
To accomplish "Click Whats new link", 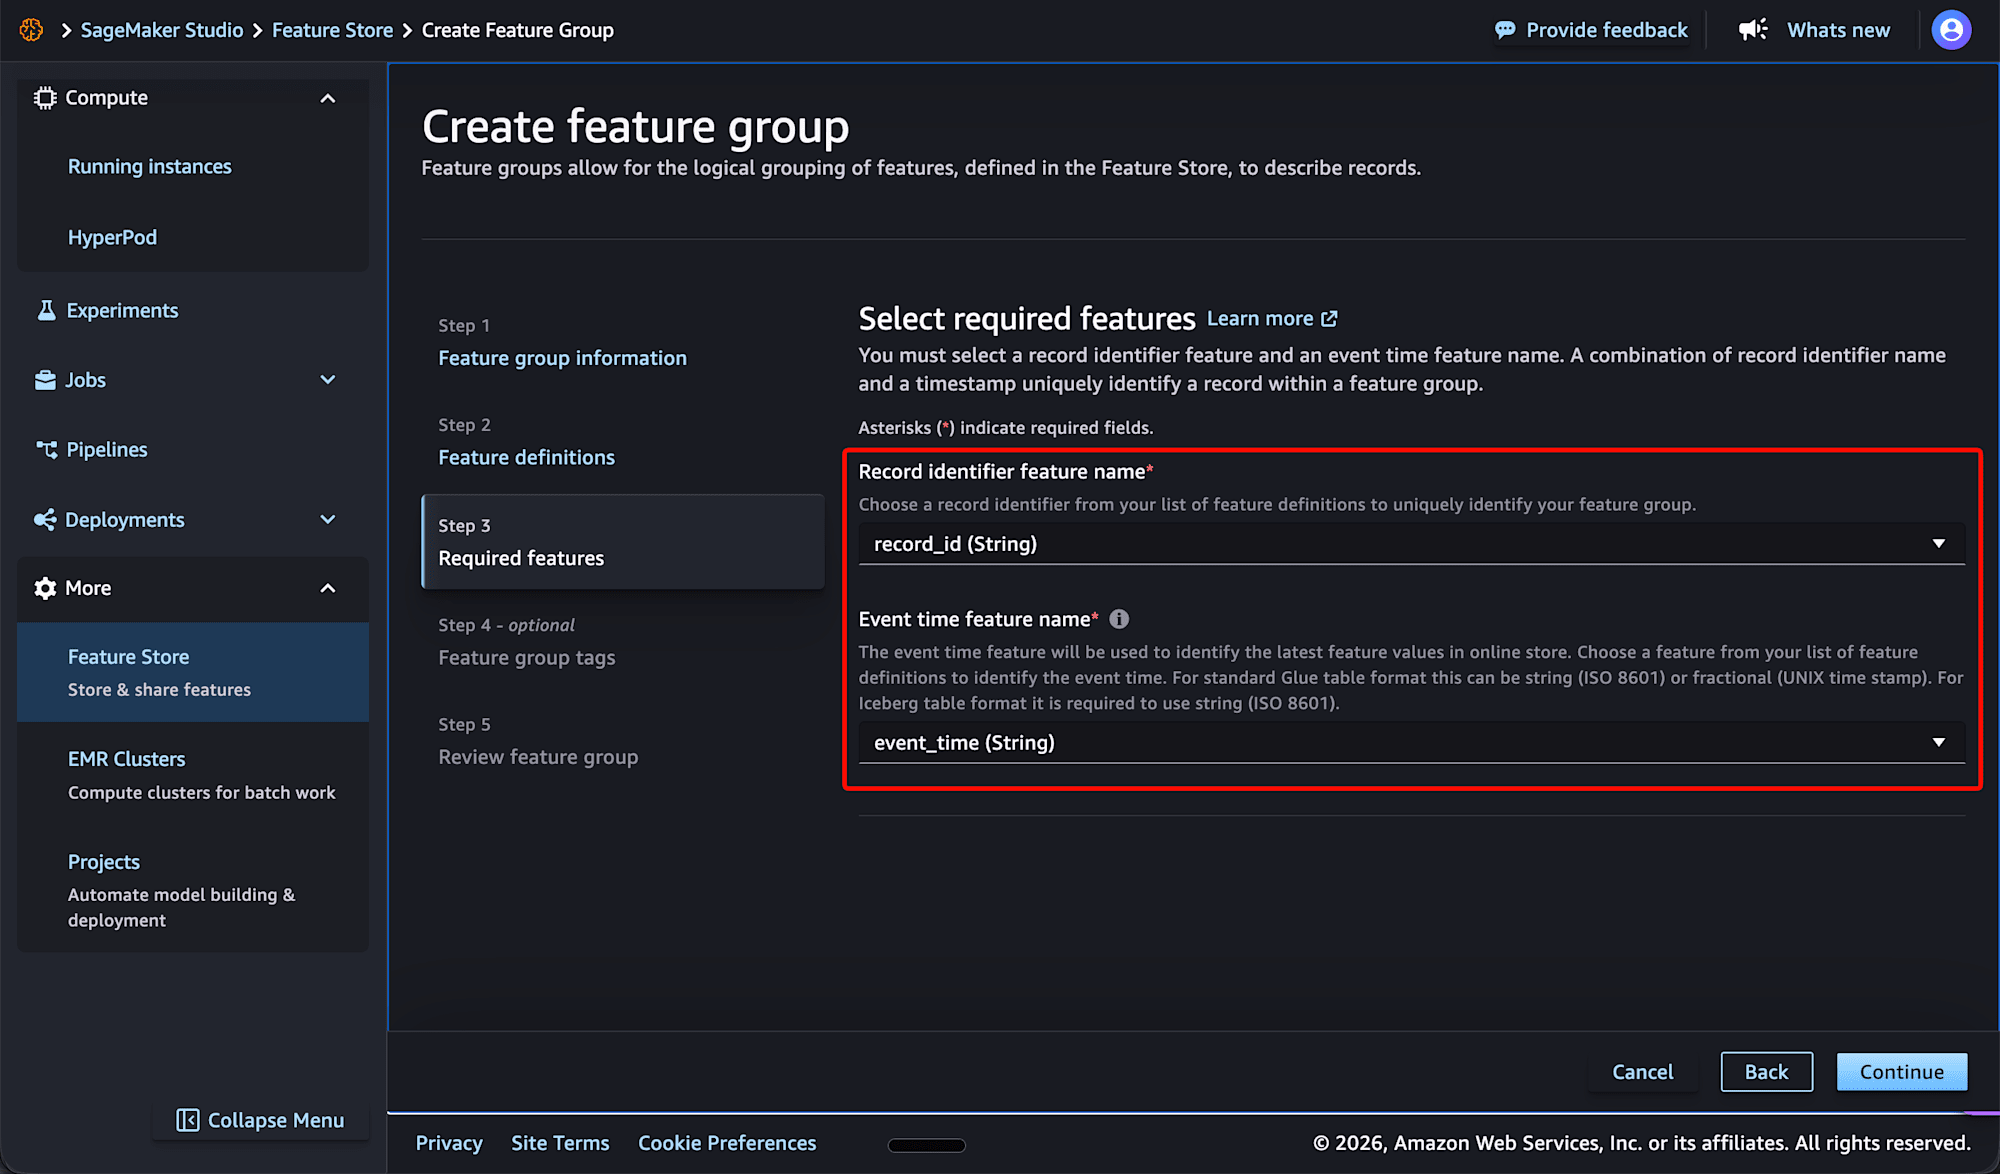I will tap(1838, 30).
